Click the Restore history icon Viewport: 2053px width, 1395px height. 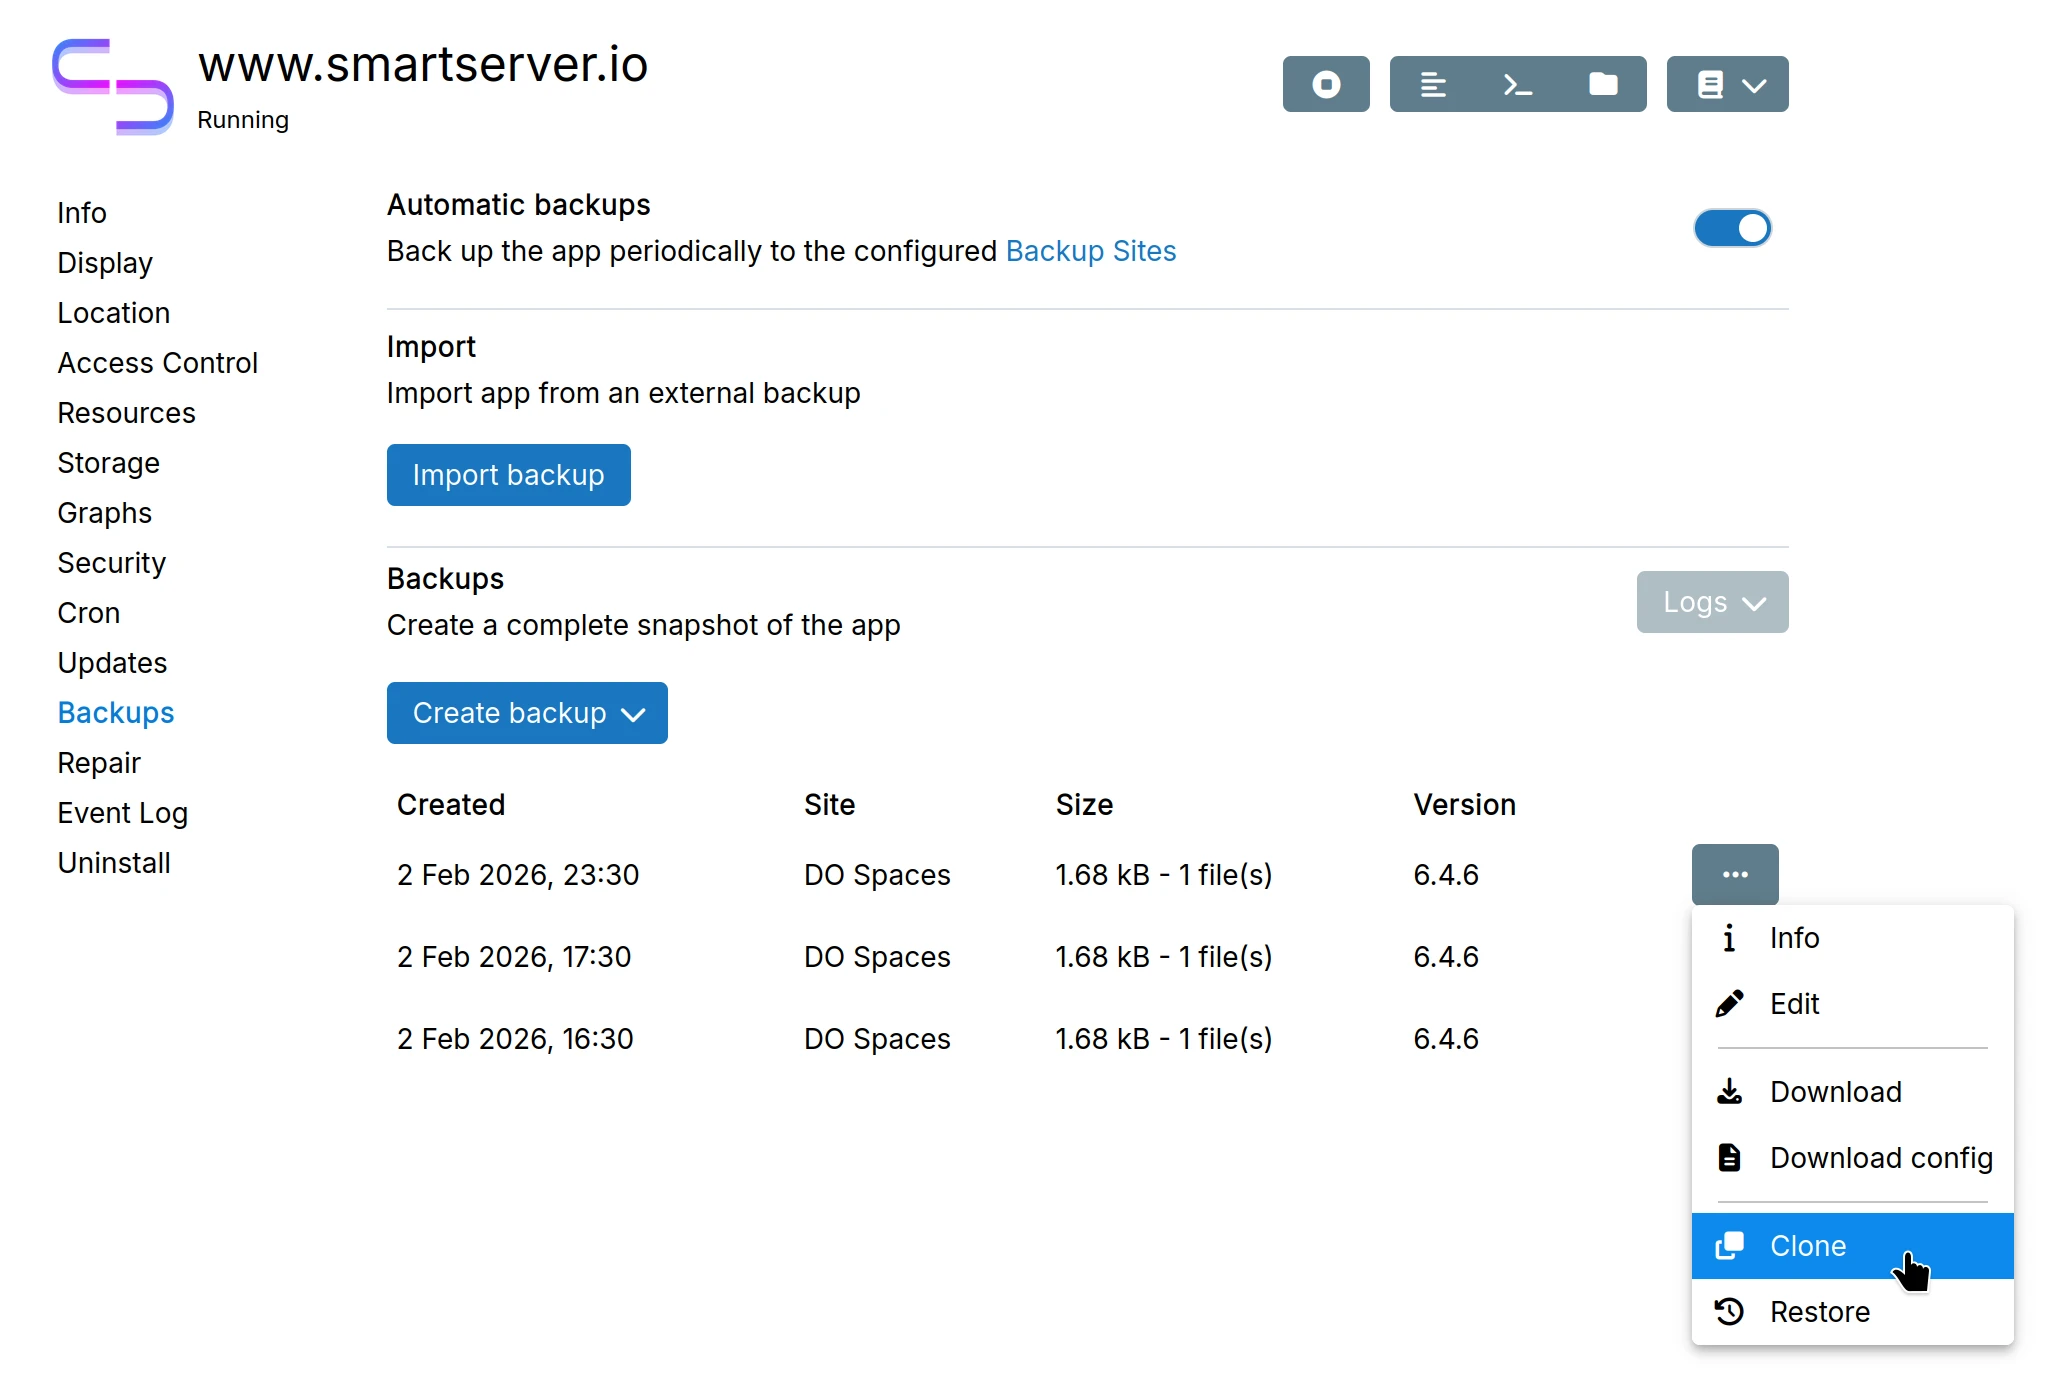[1728, 1311]
